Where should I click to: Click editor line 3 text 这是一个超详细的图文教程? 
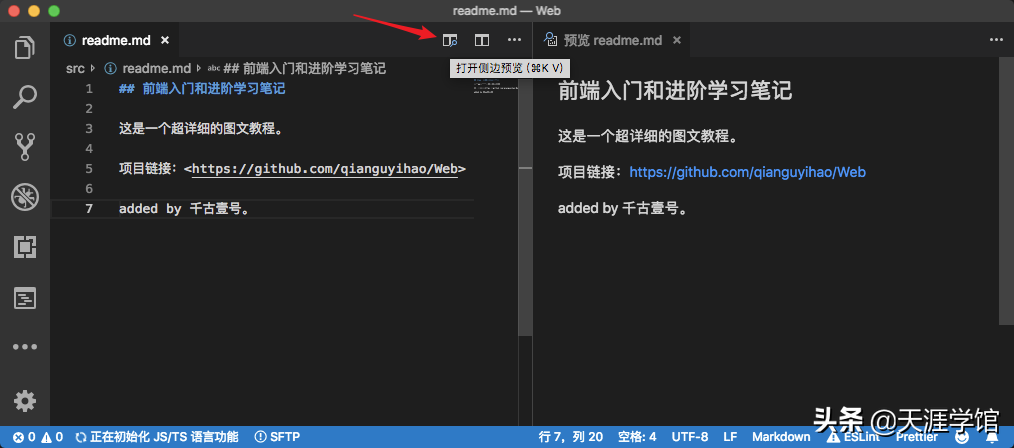201,129
